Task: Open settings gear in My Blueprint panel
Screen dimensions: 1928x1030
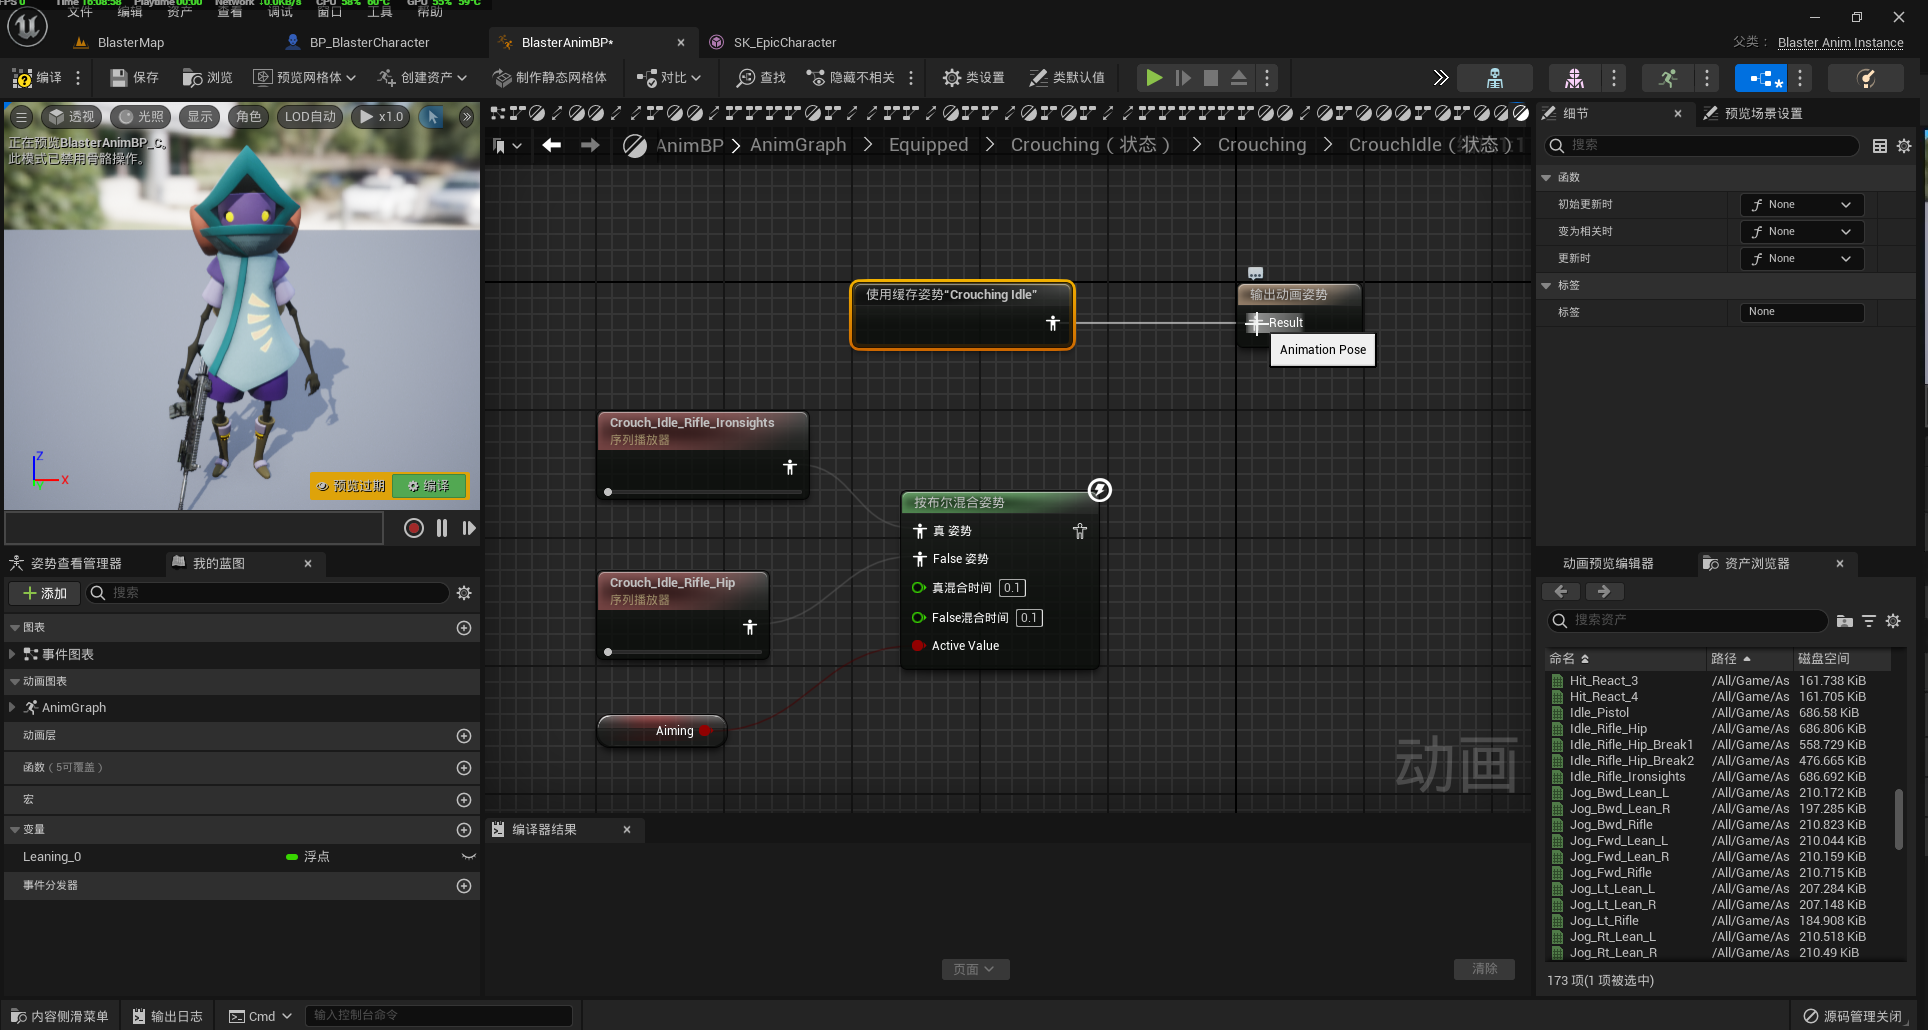Action: coord(464,593)
